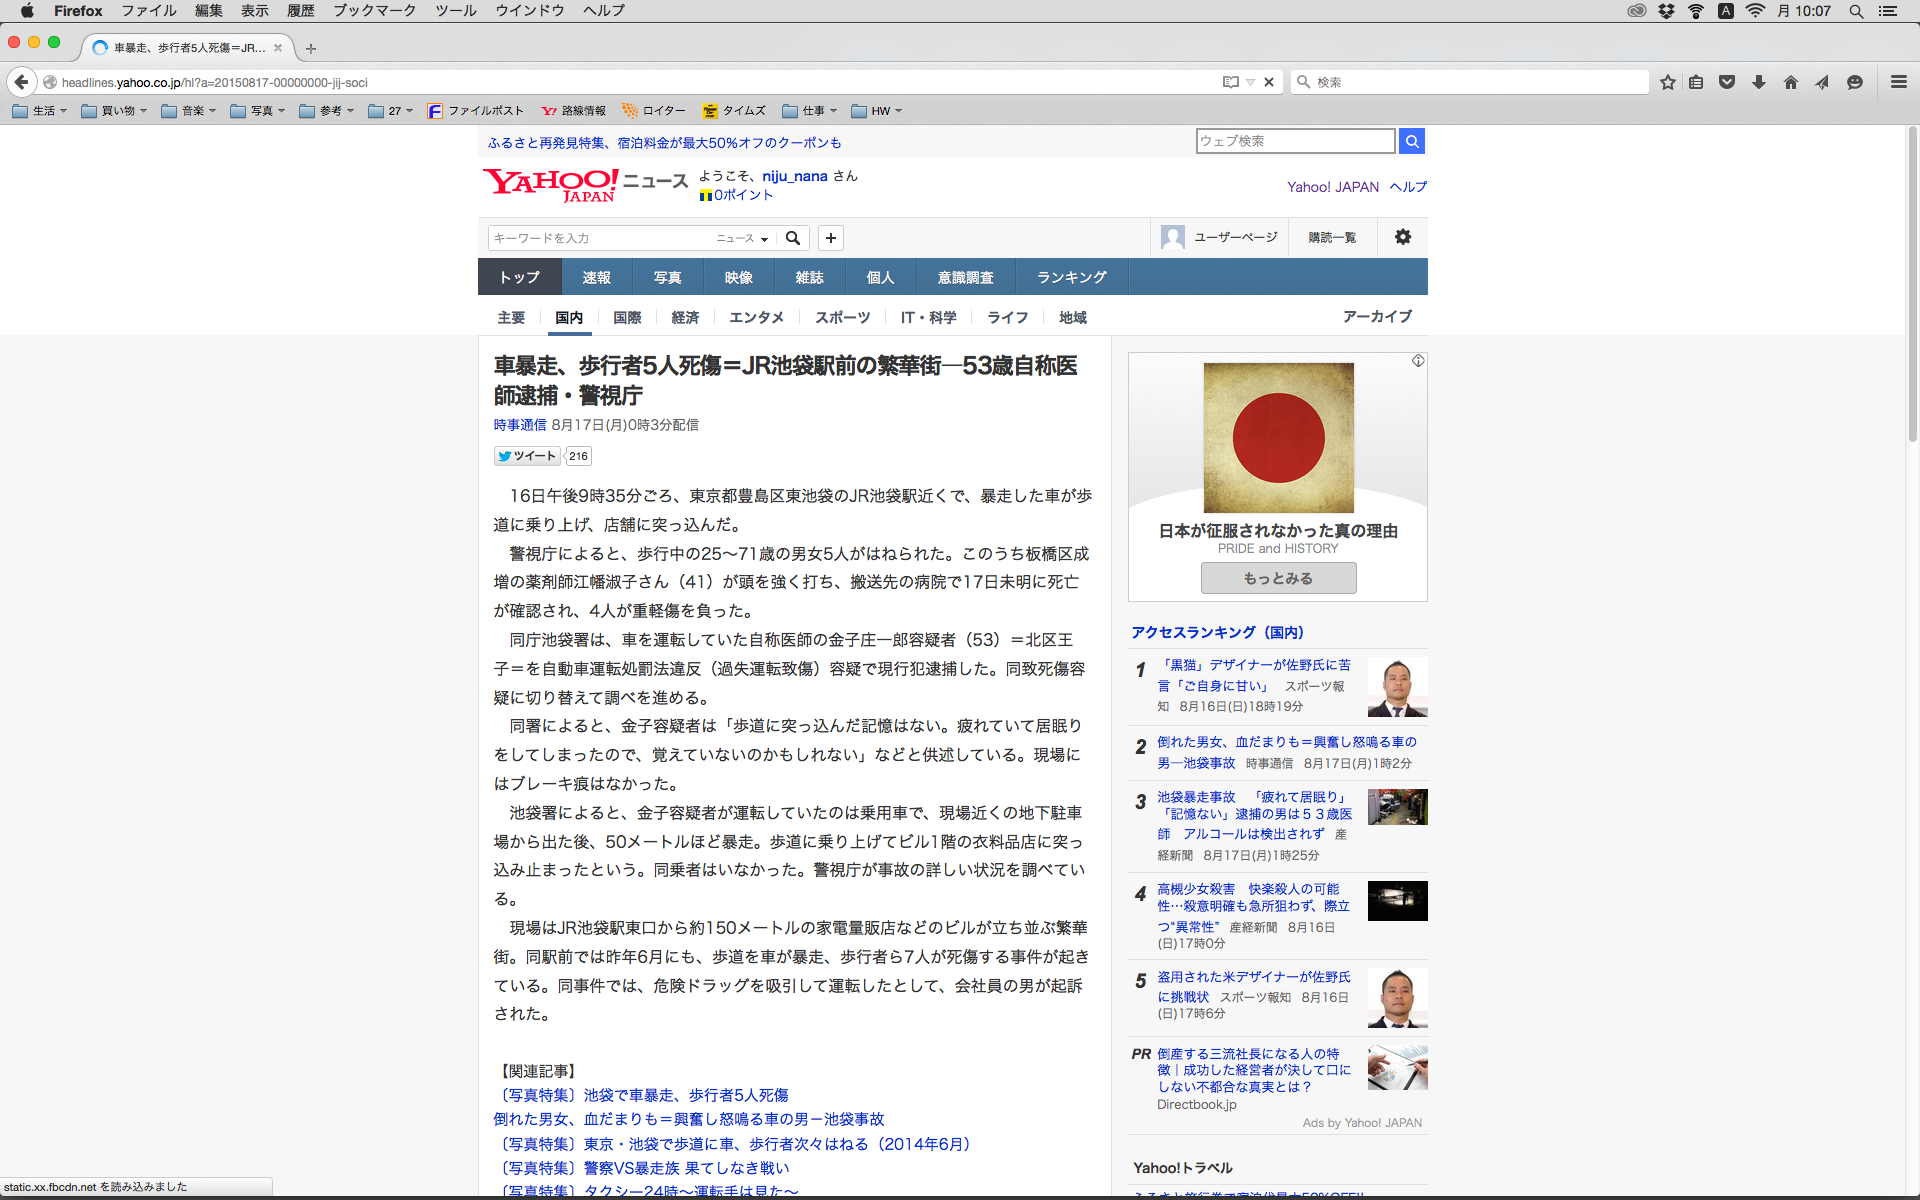Click the plus button beside keyword search

click(830, 238)
